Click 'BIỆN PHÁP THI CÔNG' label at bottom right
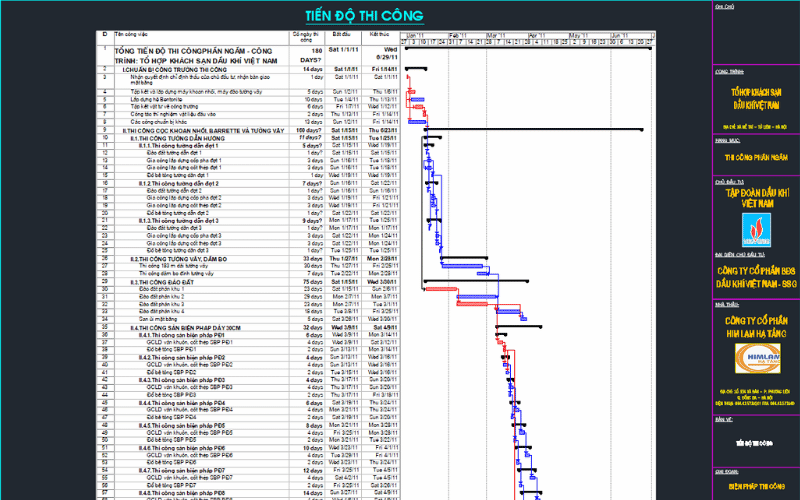Screen dimensions: 800x500 (x=756, y=486)
